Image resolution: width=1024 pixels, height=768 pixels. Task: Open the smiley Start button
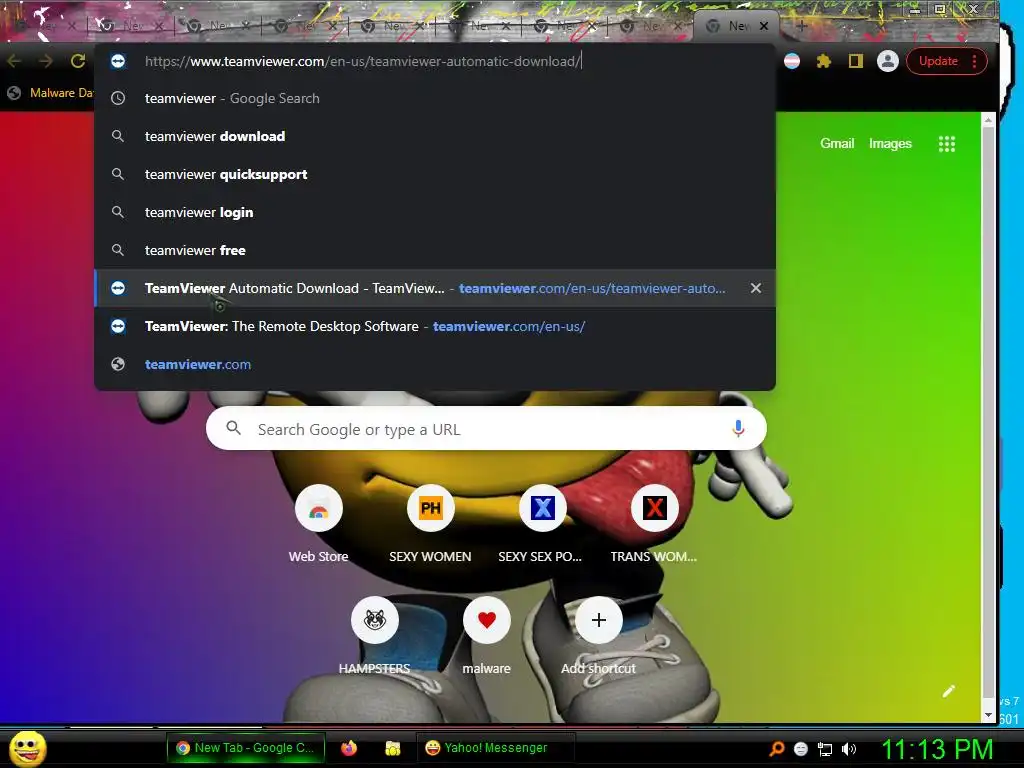(x=27, y=748)
